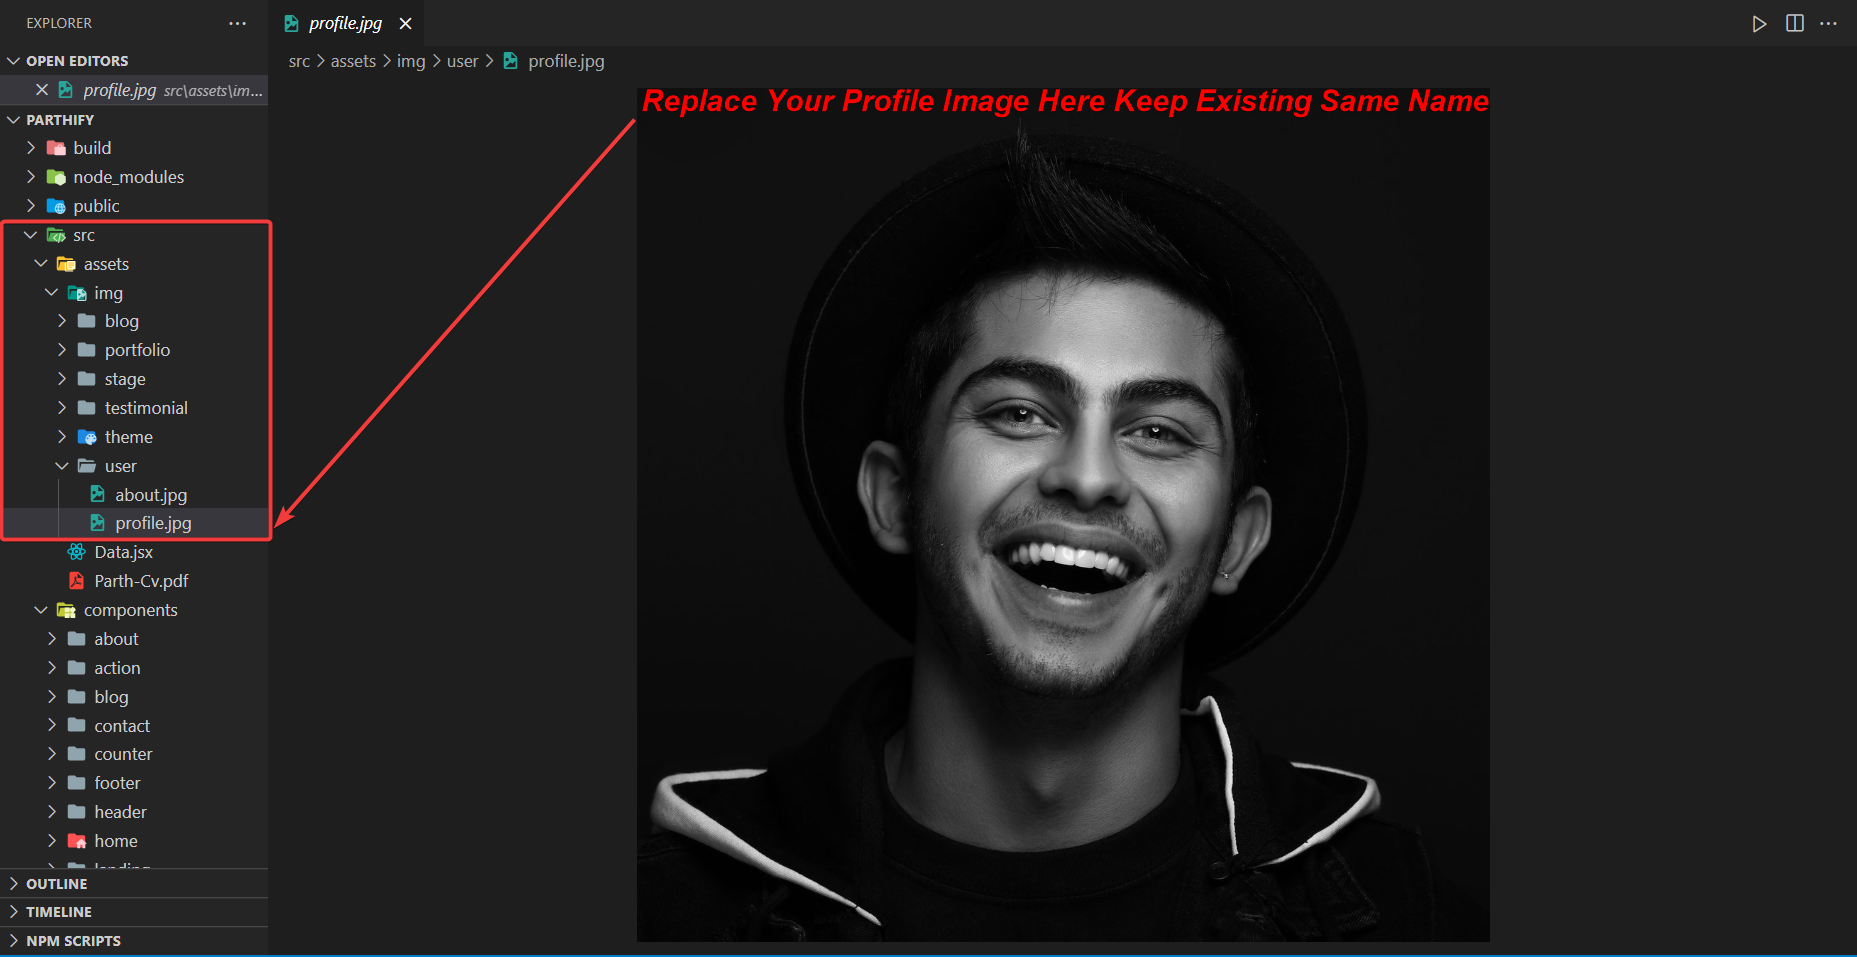Collapse the src folder
1857x957 pixels.
point(30,234)
